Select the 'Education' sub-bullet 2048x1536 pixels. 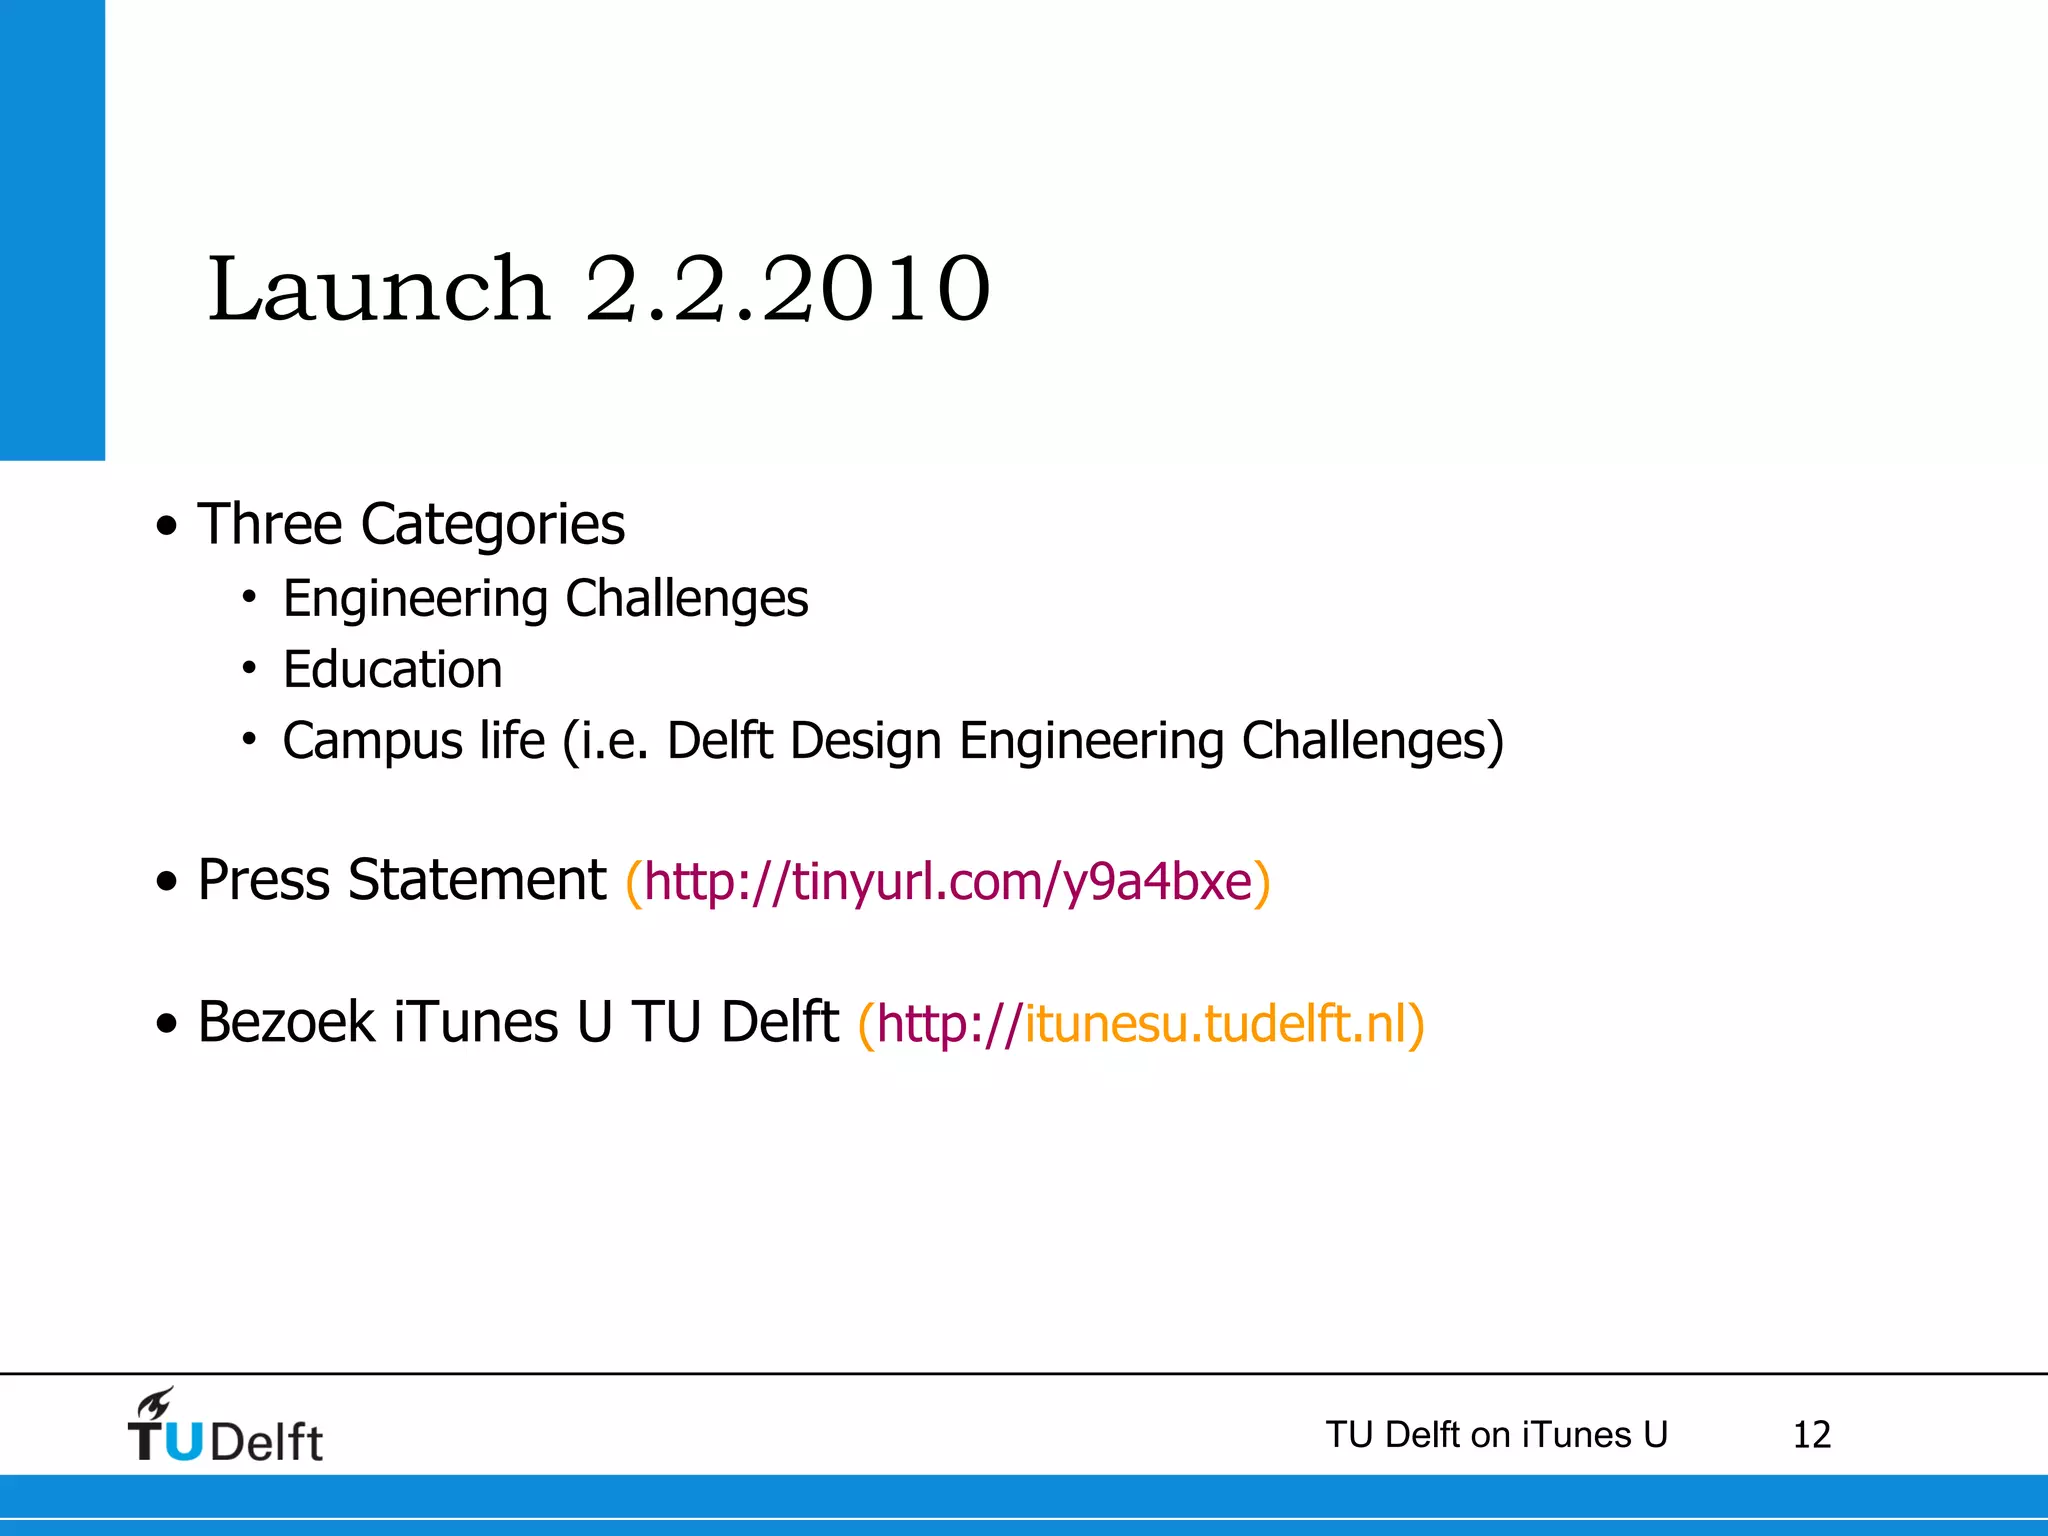click(x=392, y=669)
